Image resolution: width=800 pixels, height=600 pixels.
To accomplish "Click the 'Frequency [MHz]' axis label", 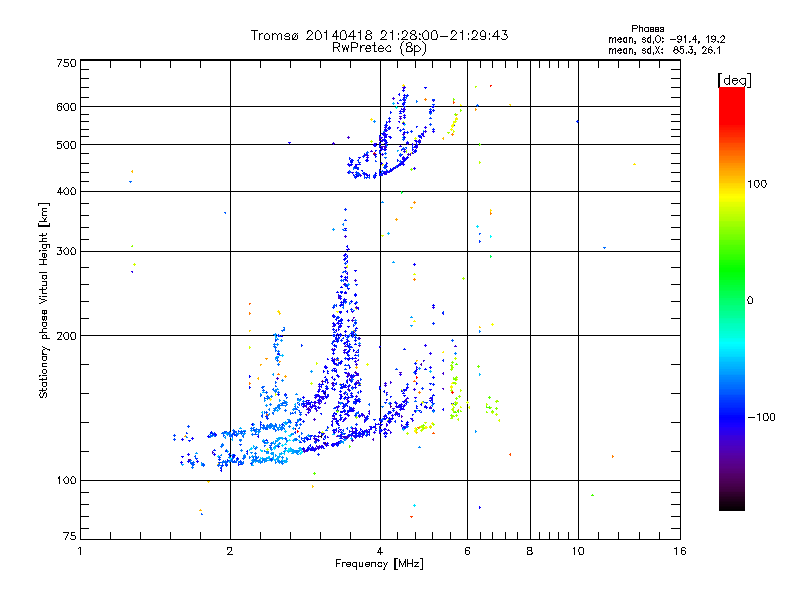I will pyautogui.click(x=379, y=564).
